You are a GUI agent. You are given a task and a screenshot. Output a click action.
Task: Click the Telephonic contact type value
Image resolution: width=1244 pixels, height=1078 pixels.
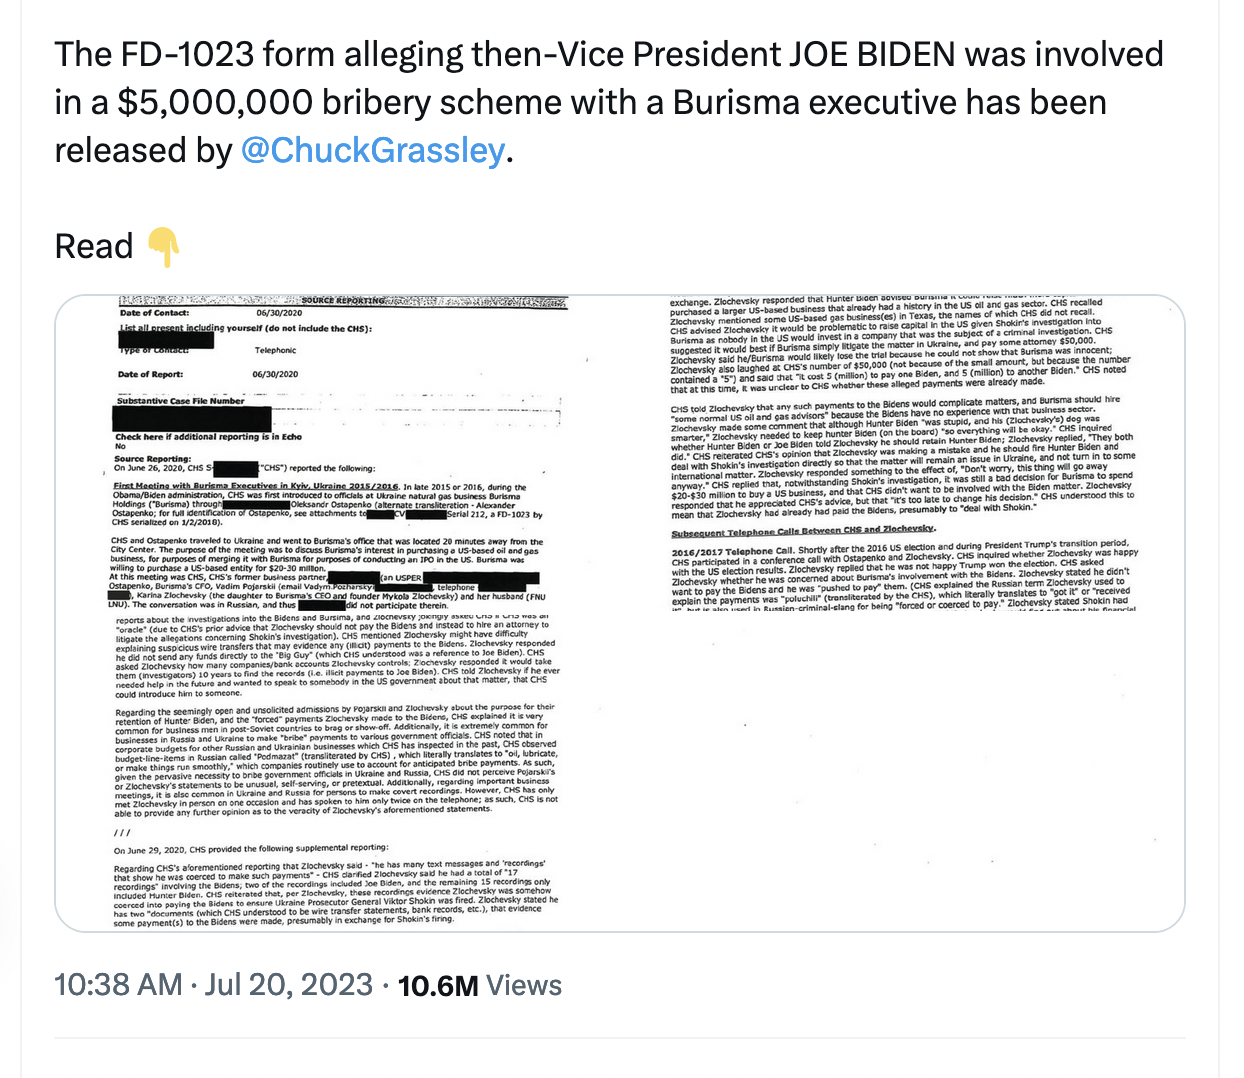tap(275, 350)
